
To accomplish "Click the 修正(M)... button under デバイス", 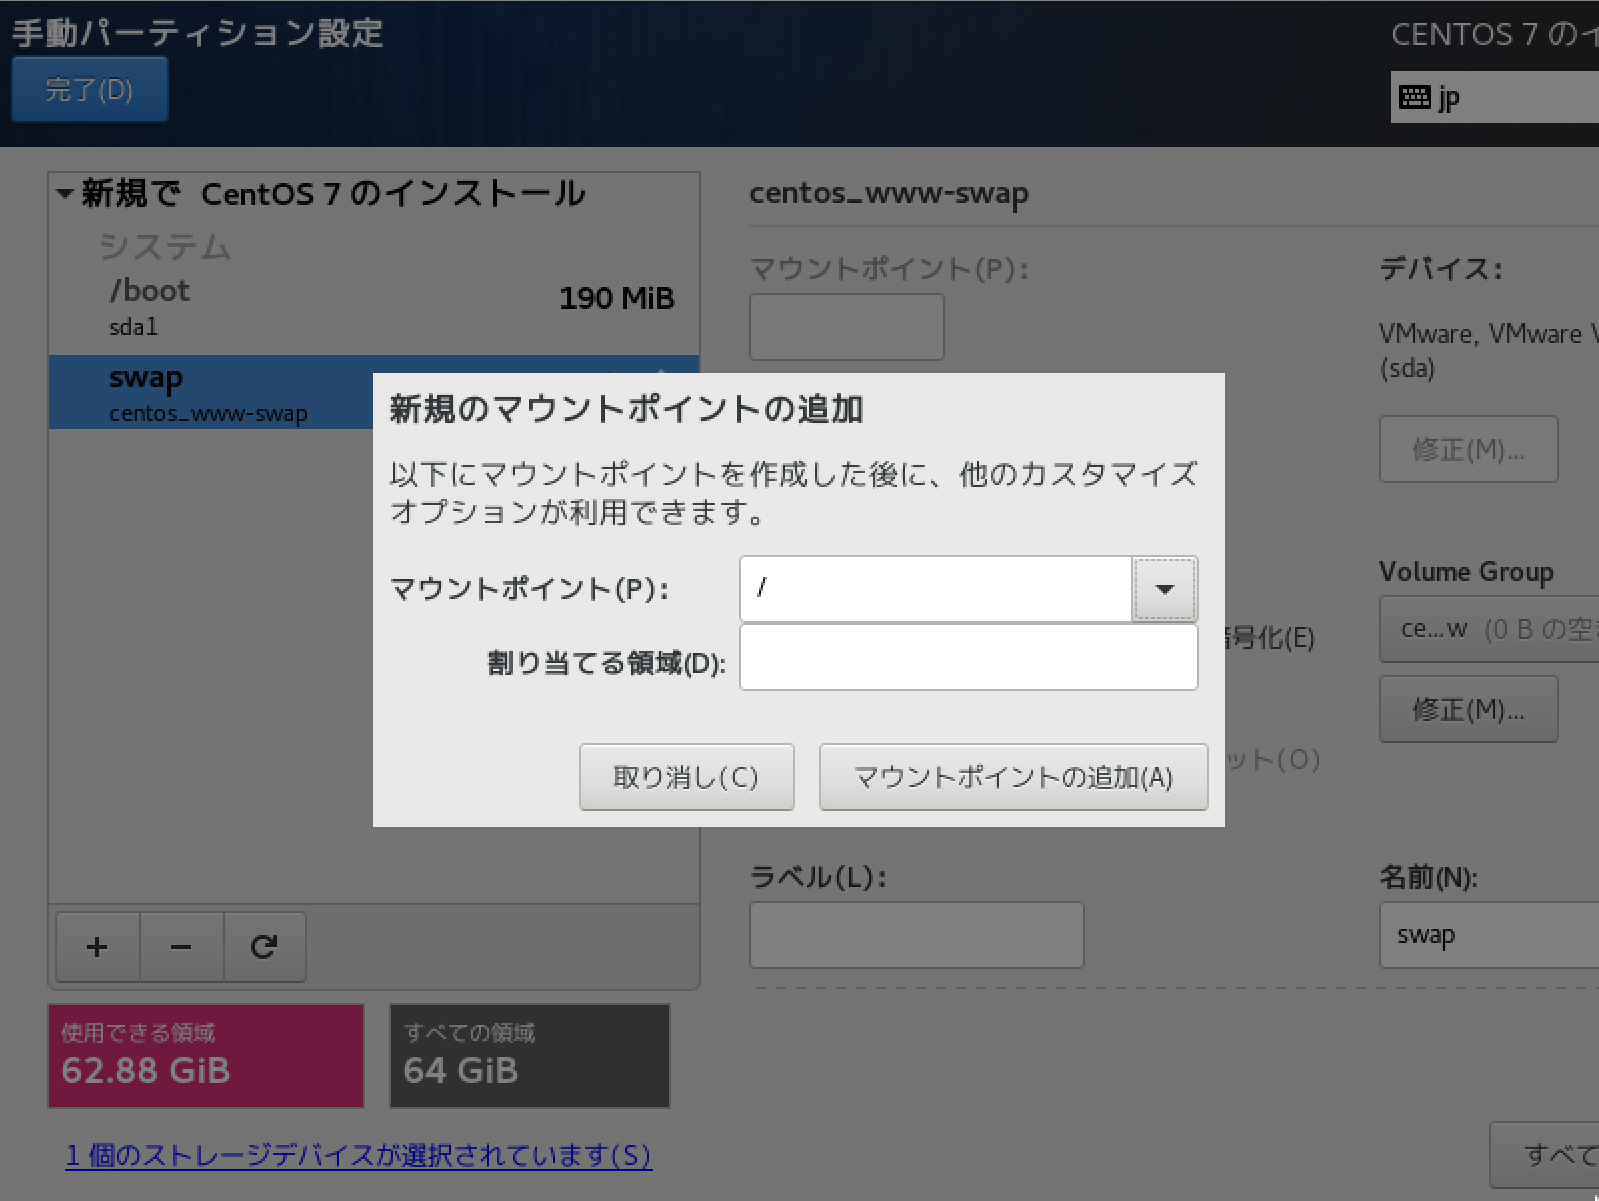I will click(1468, 449).
